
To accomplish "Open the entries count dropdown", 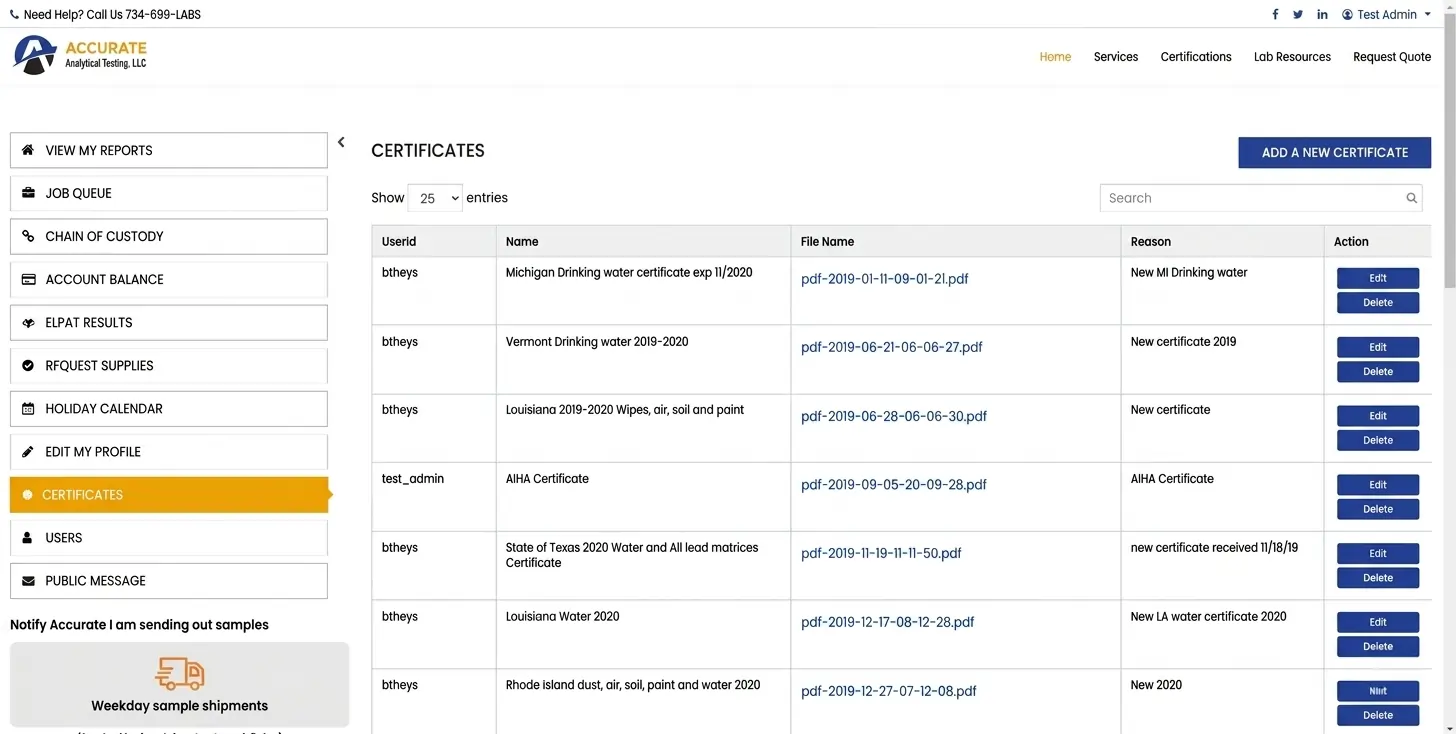I will [435, 198].
